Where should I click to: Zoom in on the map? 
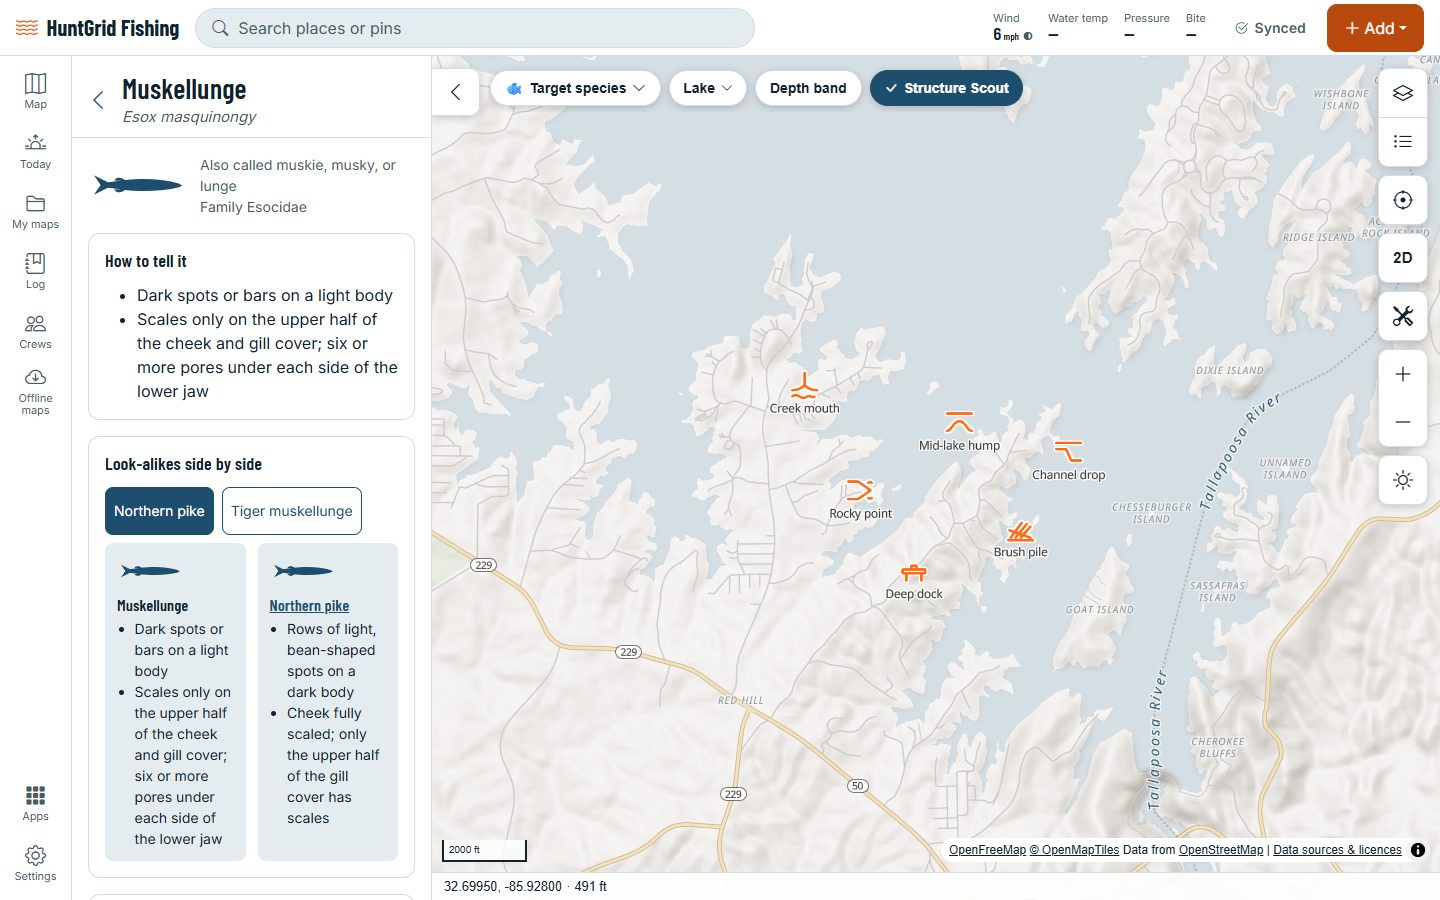point(1403,374)
